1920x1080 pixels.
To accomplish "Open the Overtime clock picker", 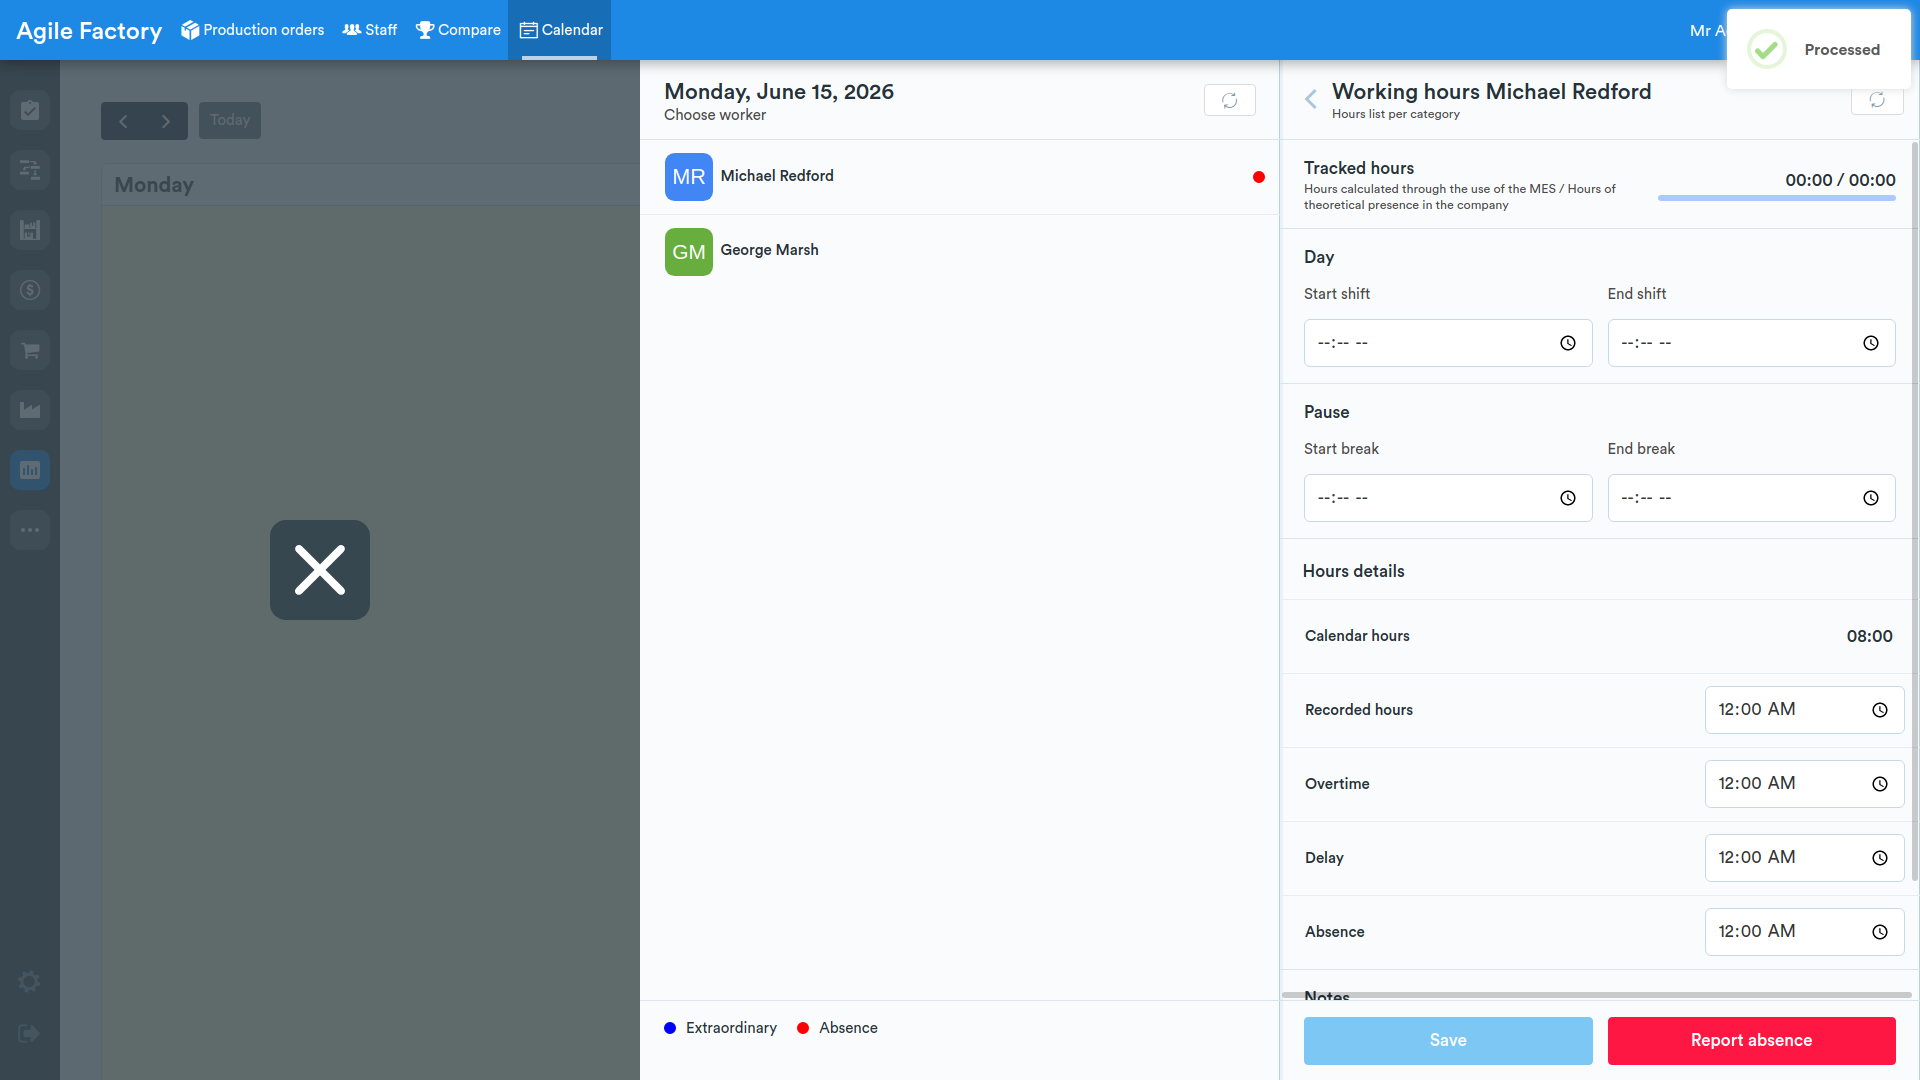I will coord(1880,784).
